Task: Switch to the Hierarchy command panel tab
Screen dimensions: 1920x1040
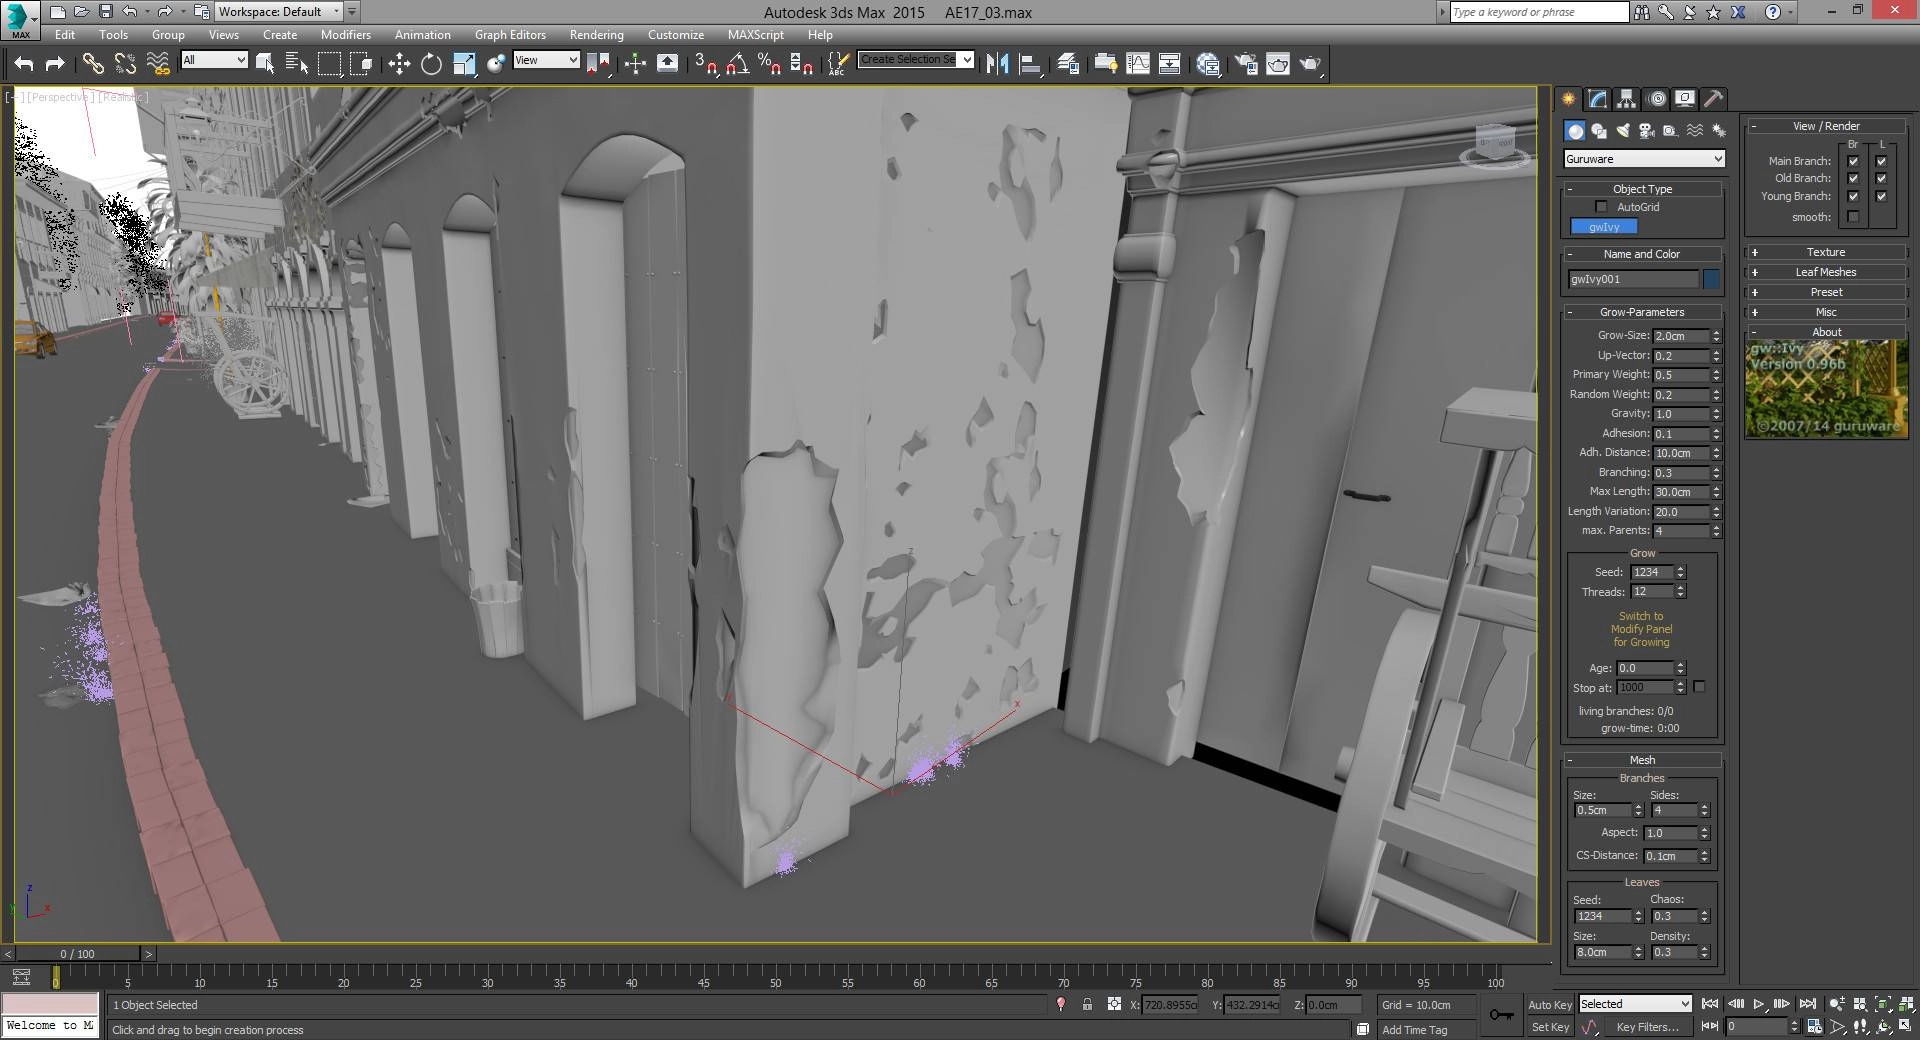Action: (x=1626, y=99)
